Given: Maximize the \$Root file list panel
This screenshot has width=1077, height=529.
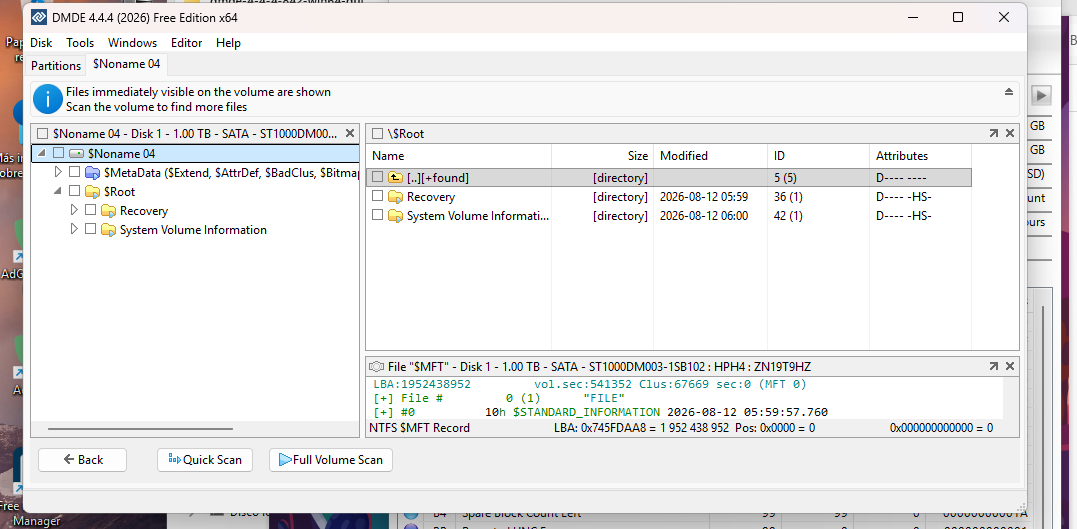Looking at the screenshot, I should click(993, 133).
